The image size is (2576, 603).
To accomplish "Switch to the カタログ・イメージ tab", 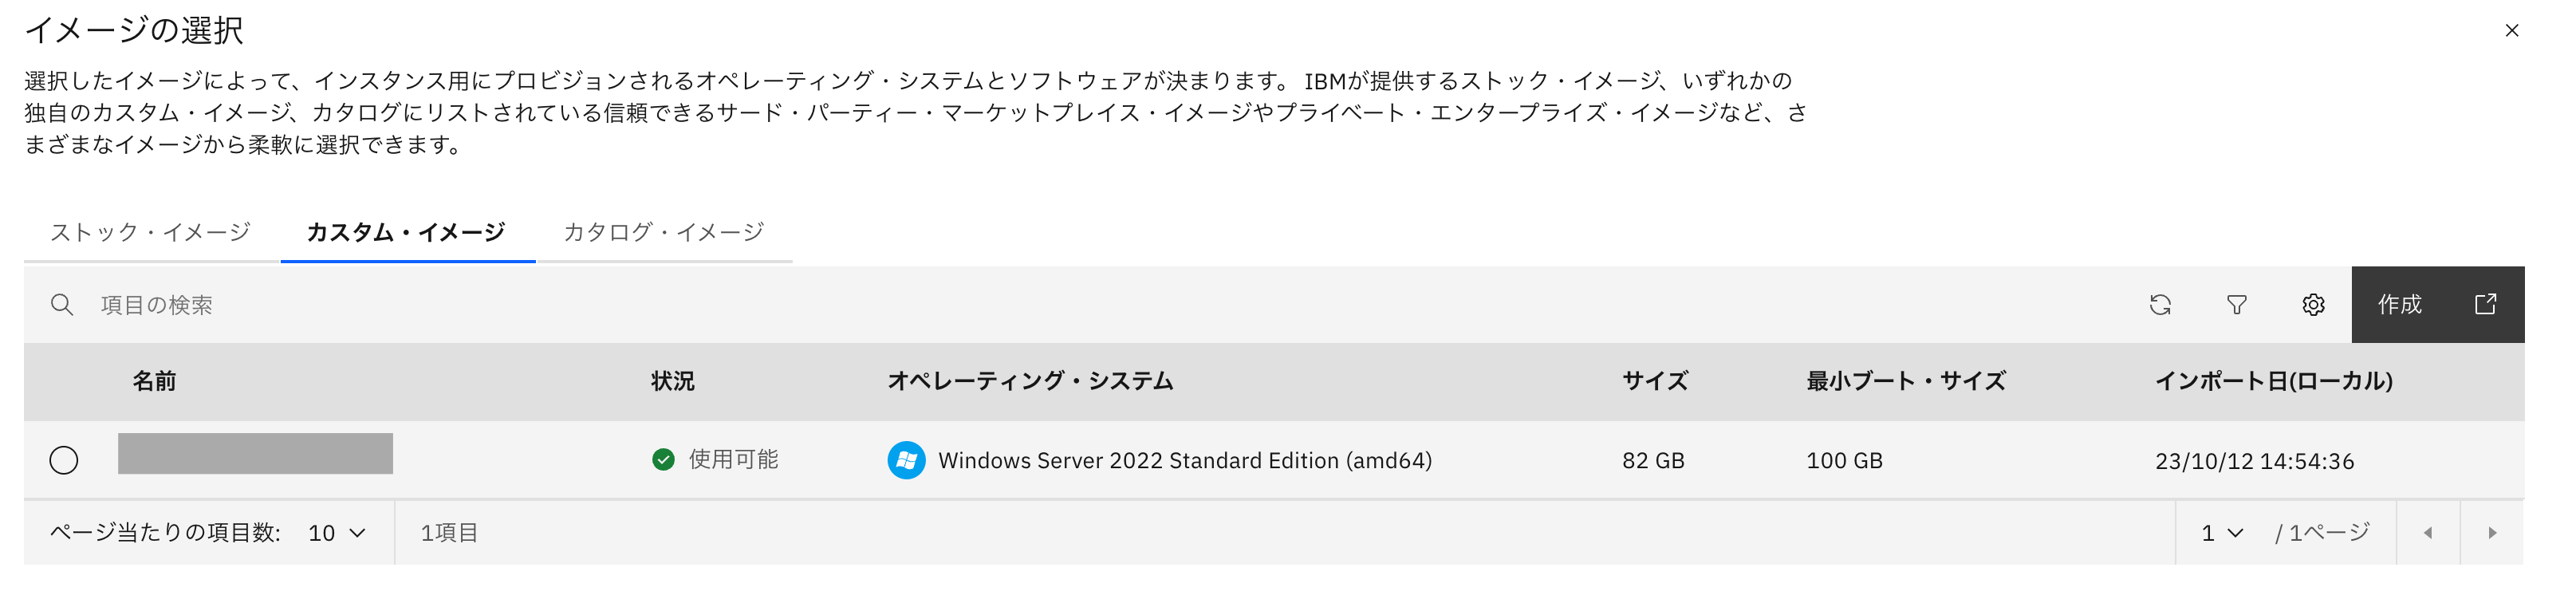I will click(x=663, y=231).
